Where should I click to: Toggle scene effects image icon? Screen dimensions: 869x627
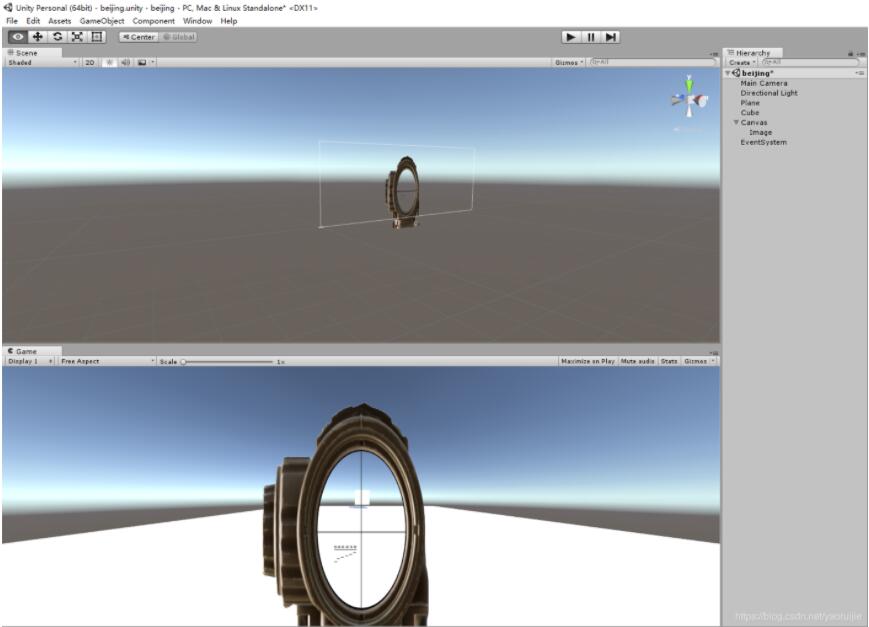tap(142, 63)
